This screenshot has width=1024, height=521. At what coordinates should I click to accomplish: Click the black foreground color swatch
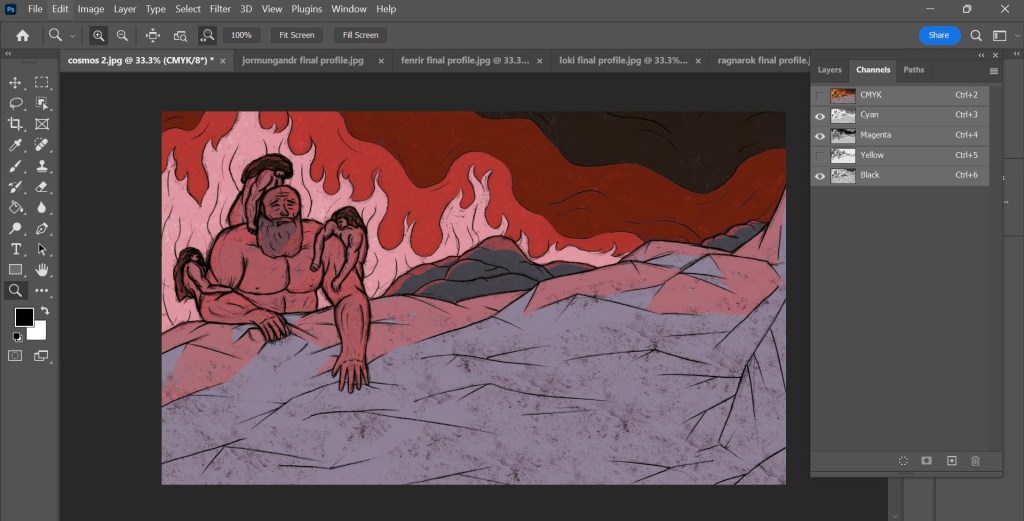(x=24, y=317)
